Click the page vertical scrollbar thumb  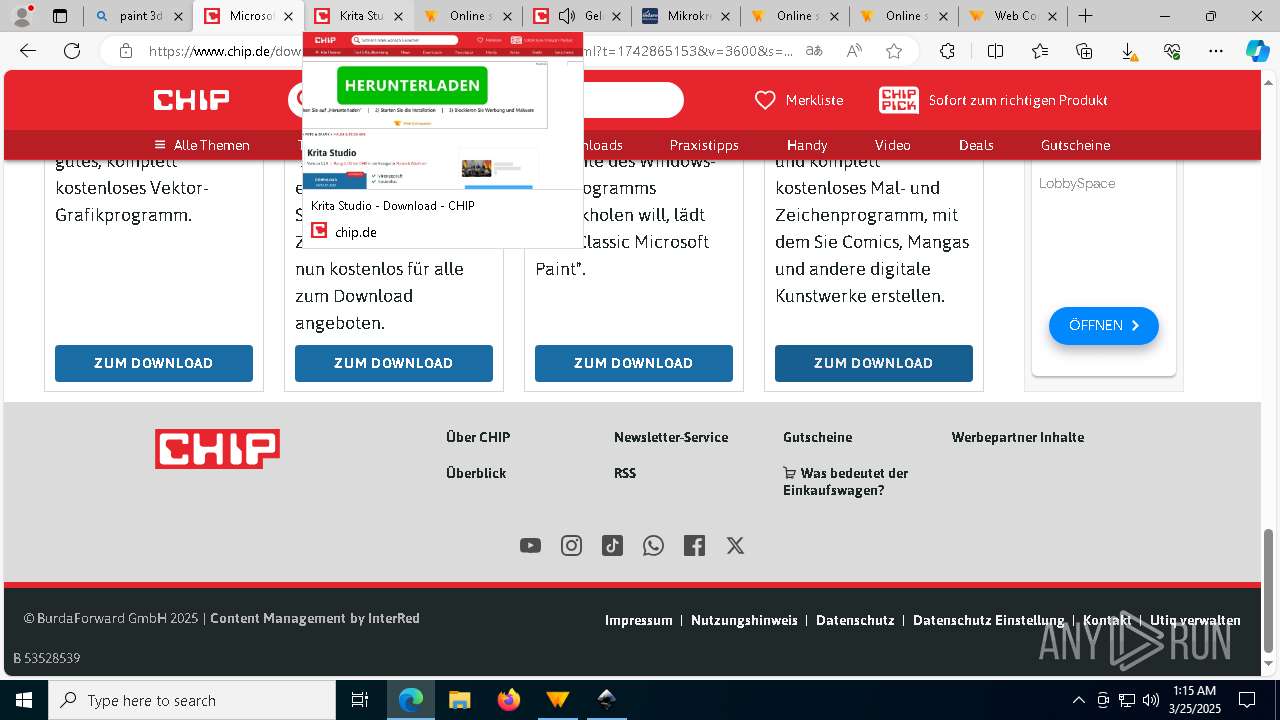(x=1269, y=589)
